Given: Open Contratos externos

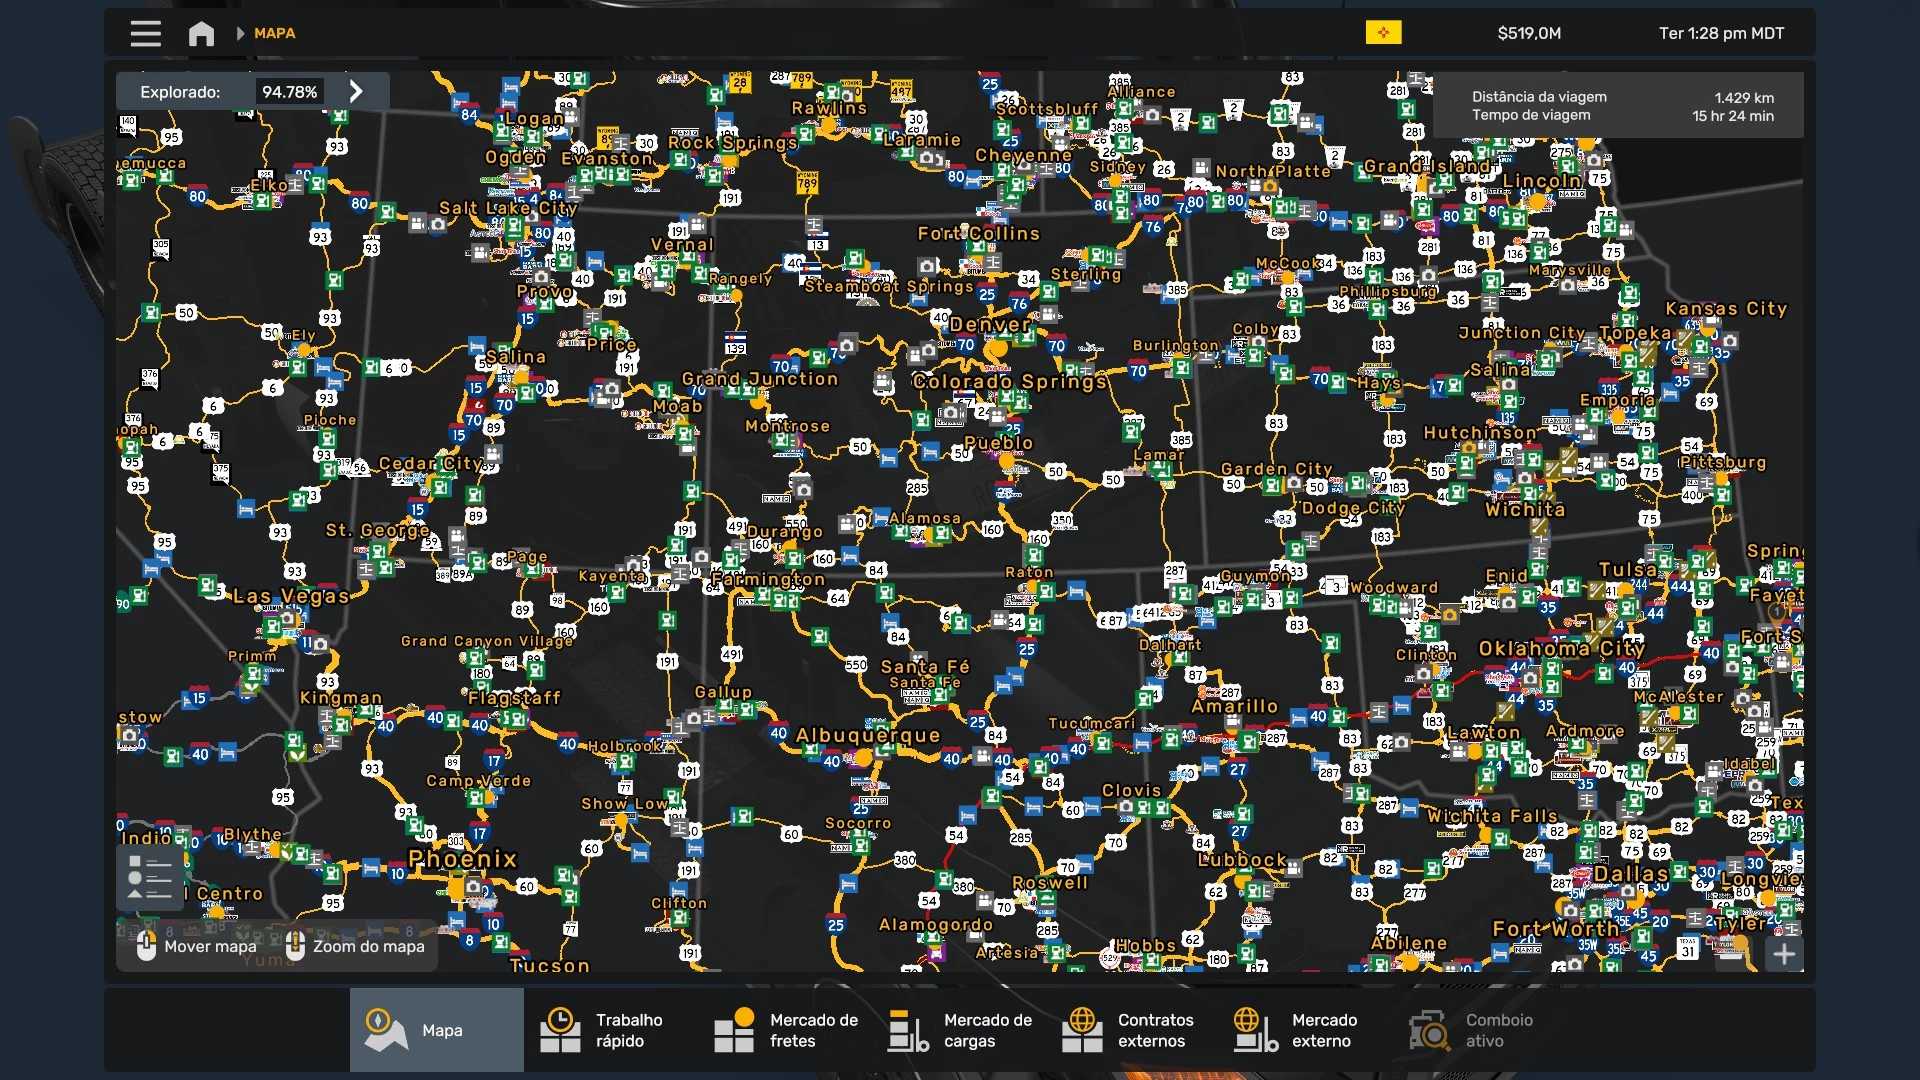Looking at the screenshot, I should click(x=1131, y=1030).
